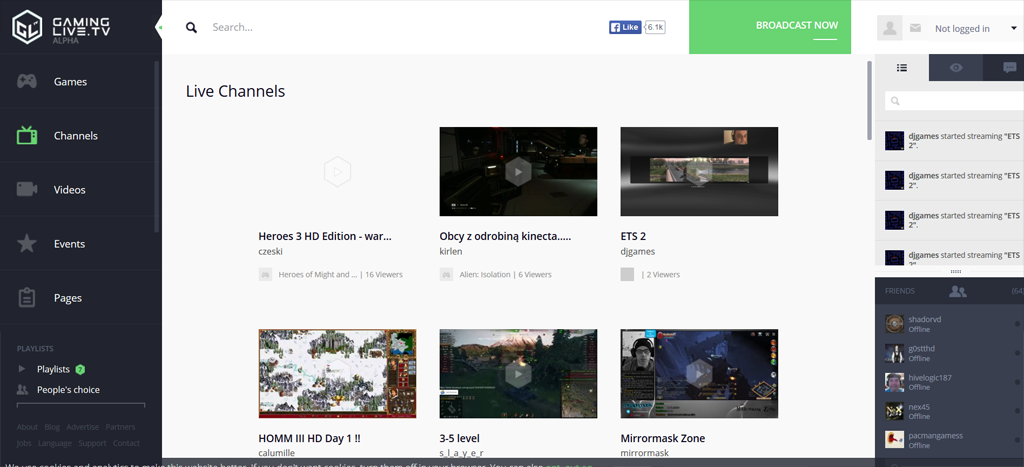Click the green Playlists count badge
Screen dimensions: 1024x467
80,369
